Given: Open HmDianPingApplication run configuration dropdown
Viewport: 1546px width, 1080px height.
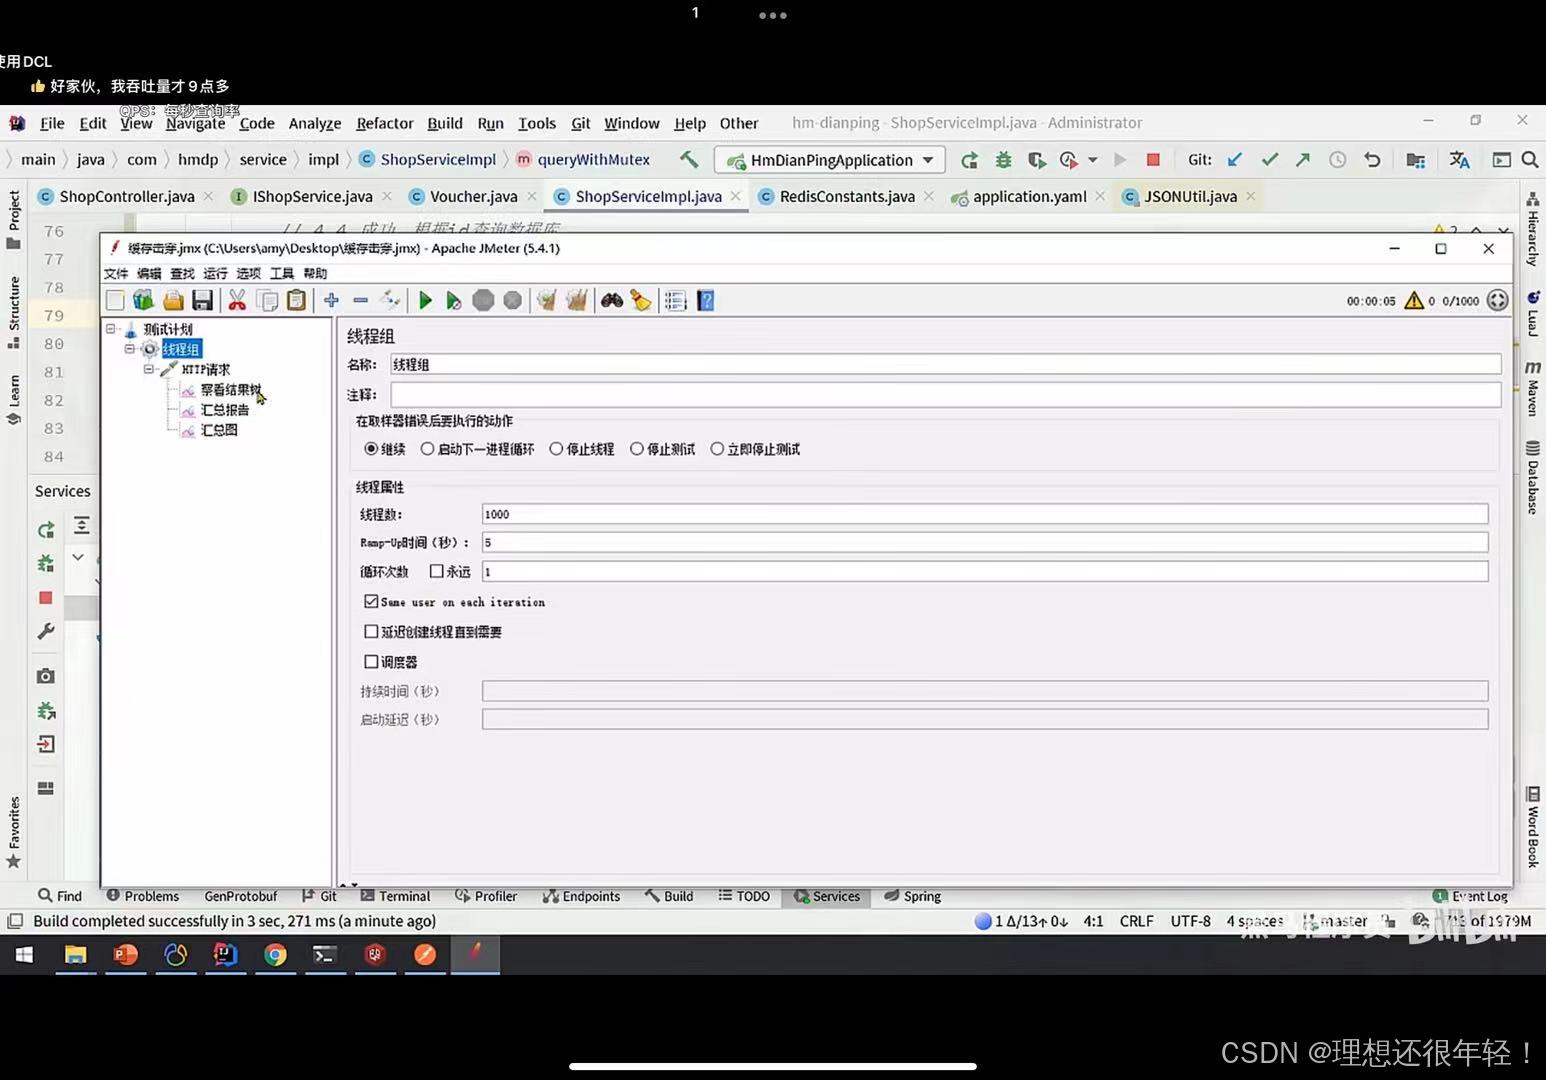Looking at the screenshot, I should pos(830,160).
